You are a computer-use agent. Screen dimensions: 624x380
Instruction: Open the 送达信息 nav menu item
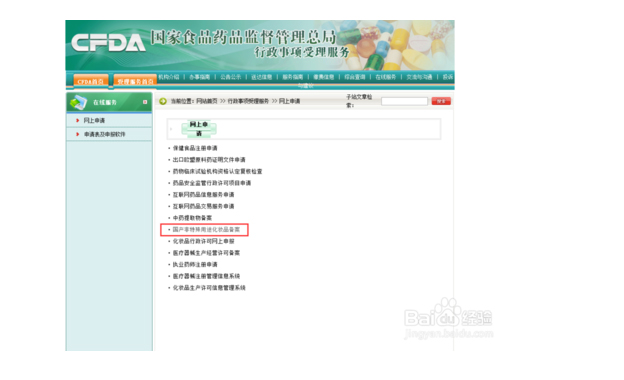[261, 77]
